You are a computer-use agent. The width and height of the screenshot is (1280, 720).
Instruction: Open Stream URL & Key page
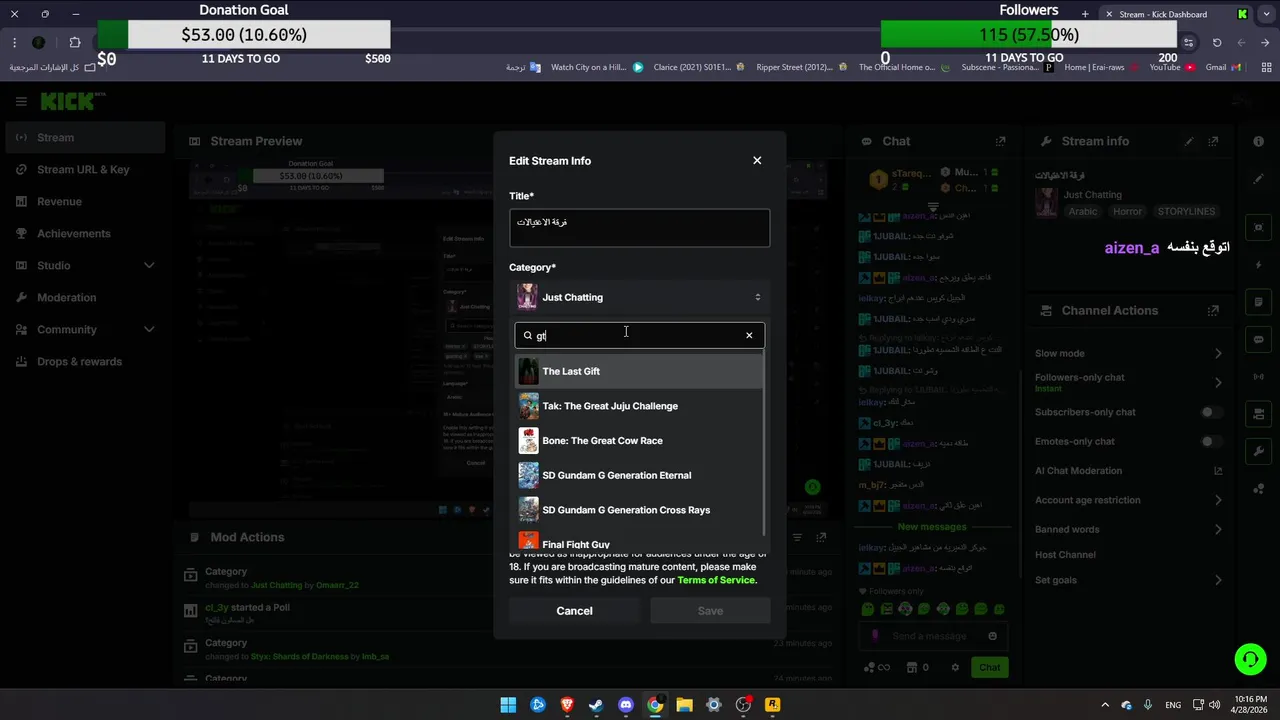(85, 169)
